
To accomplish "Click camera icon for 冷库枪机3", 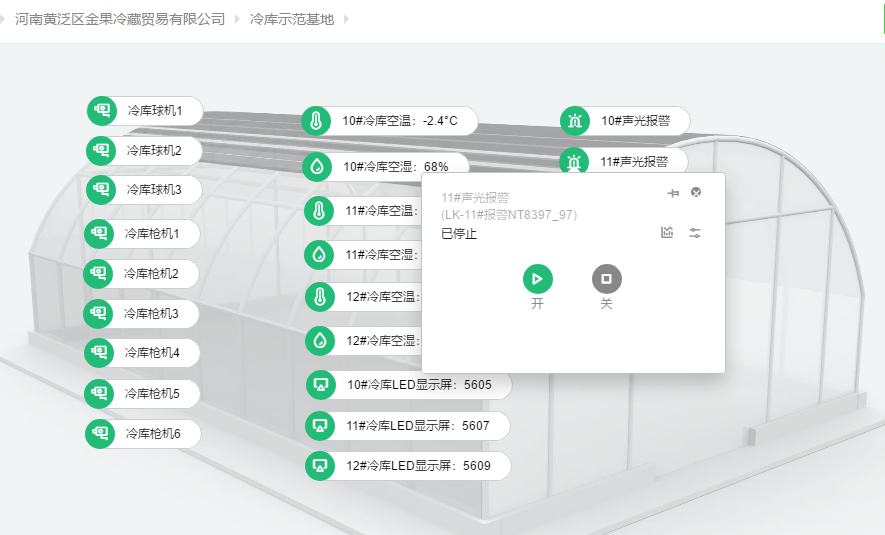I will [x=98, y=314].
